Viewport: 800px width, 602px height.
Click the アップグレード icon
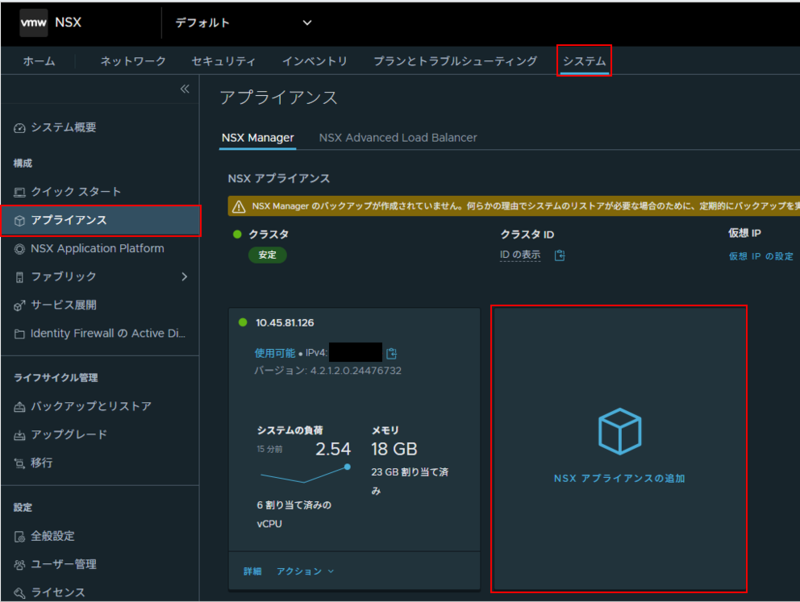(x=19, y=435)
